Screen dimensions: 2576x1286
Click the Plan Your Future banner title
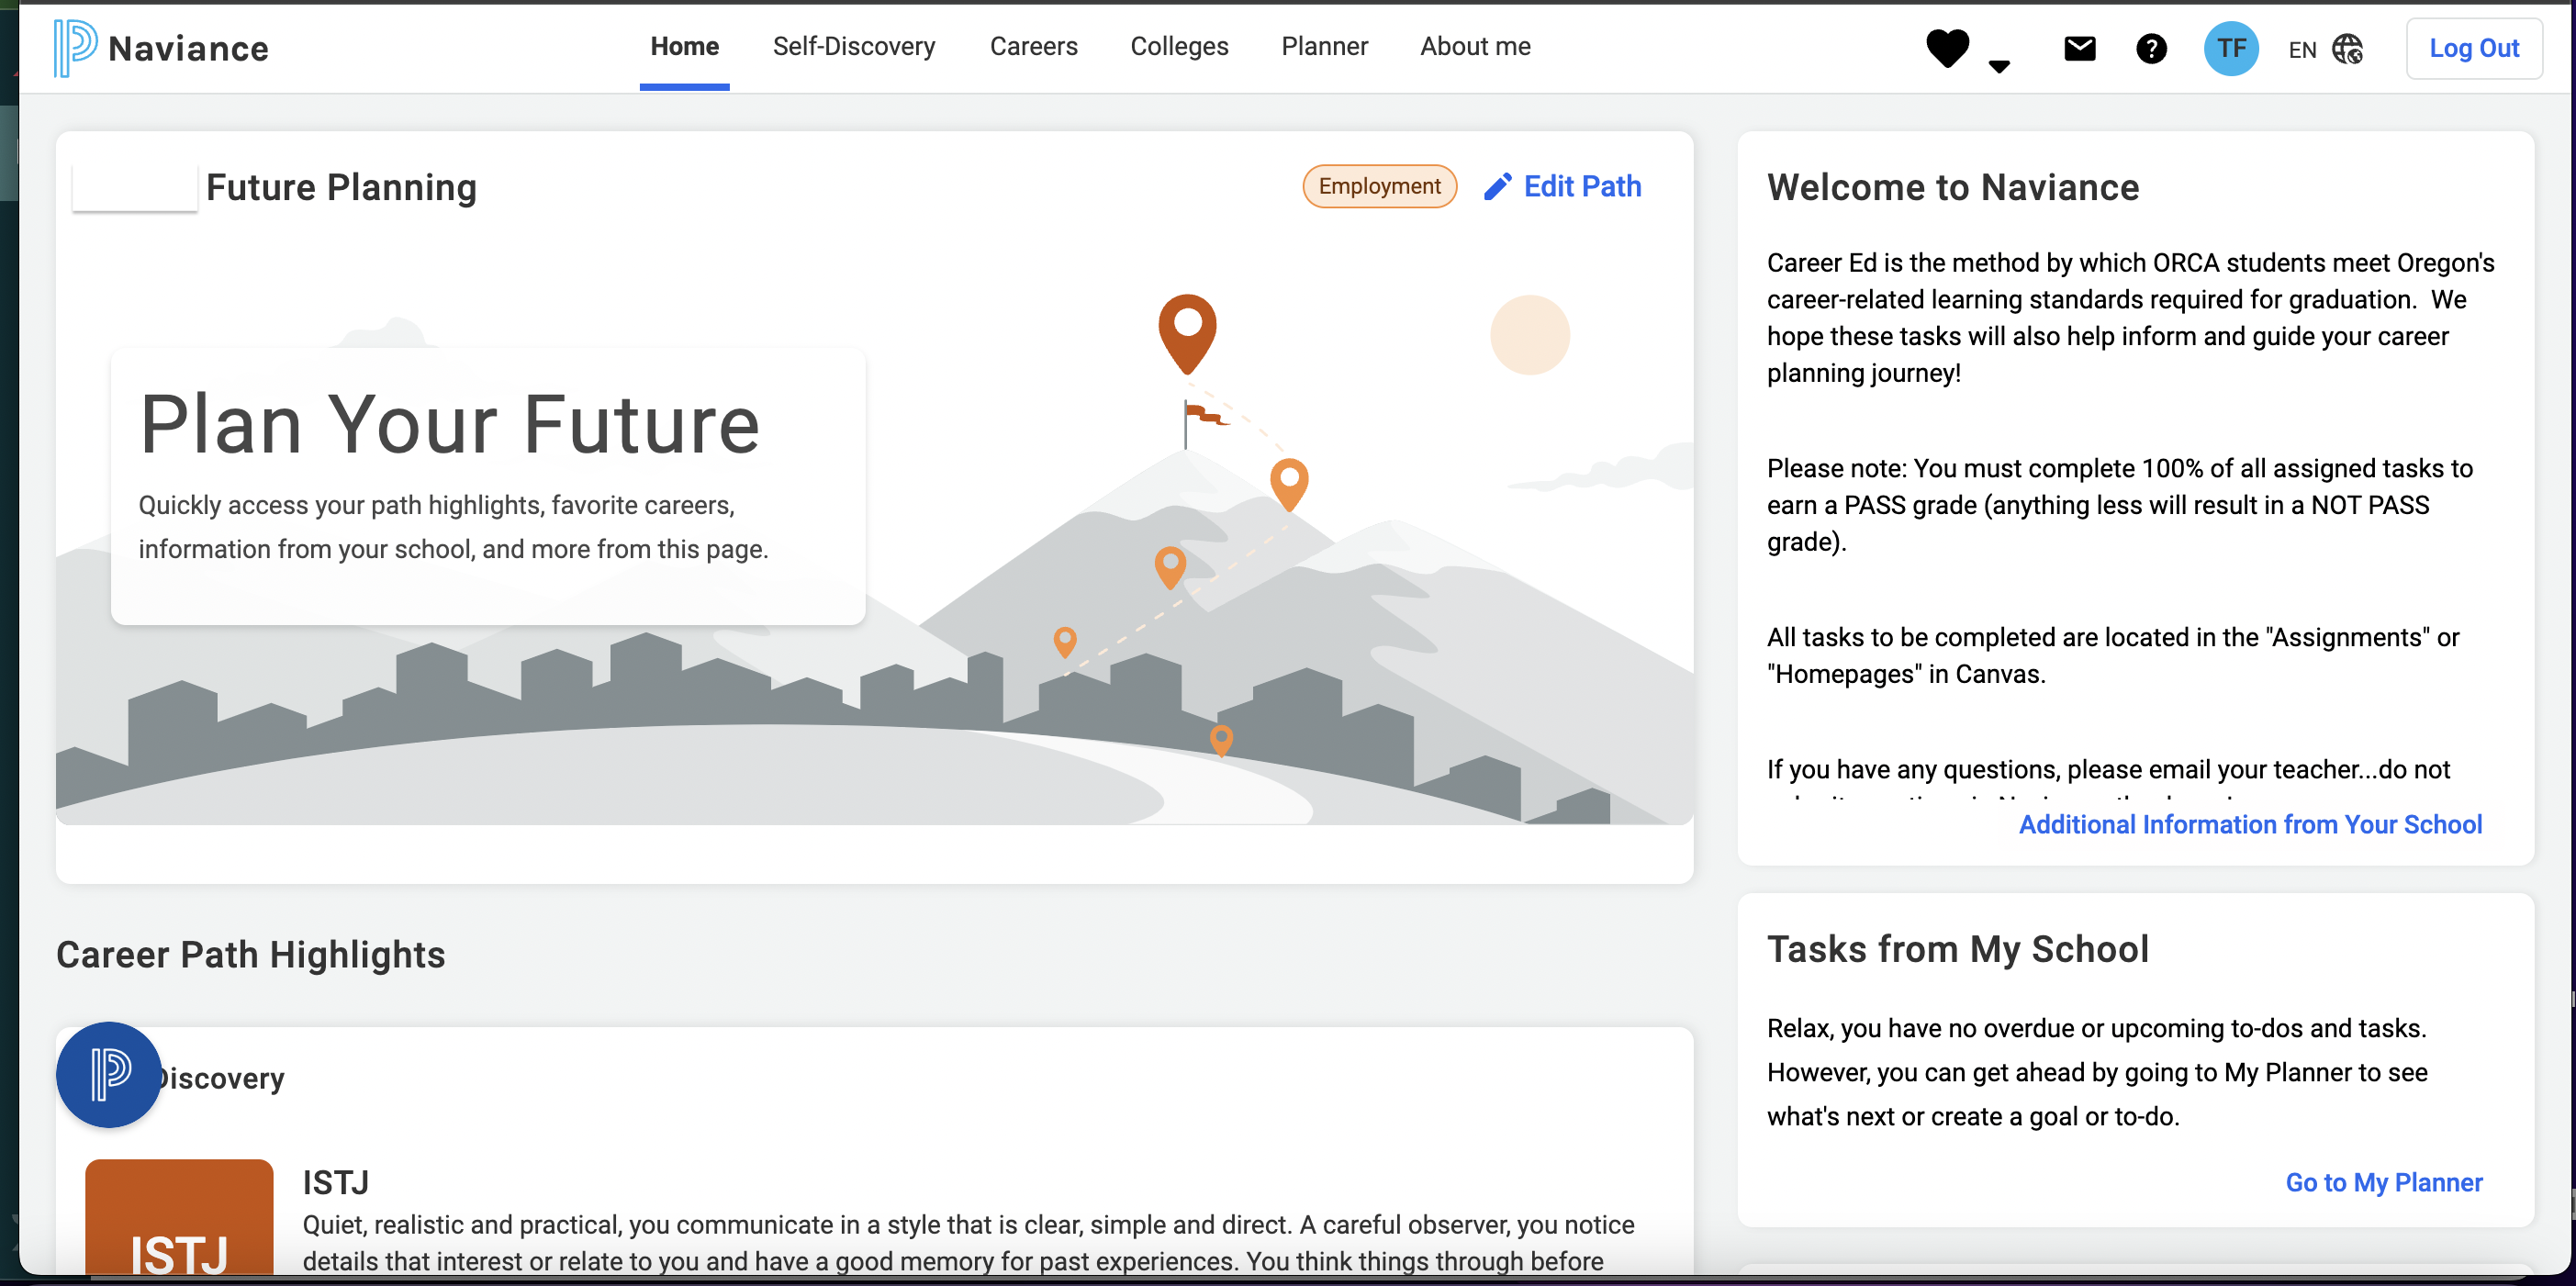(450, 424)
